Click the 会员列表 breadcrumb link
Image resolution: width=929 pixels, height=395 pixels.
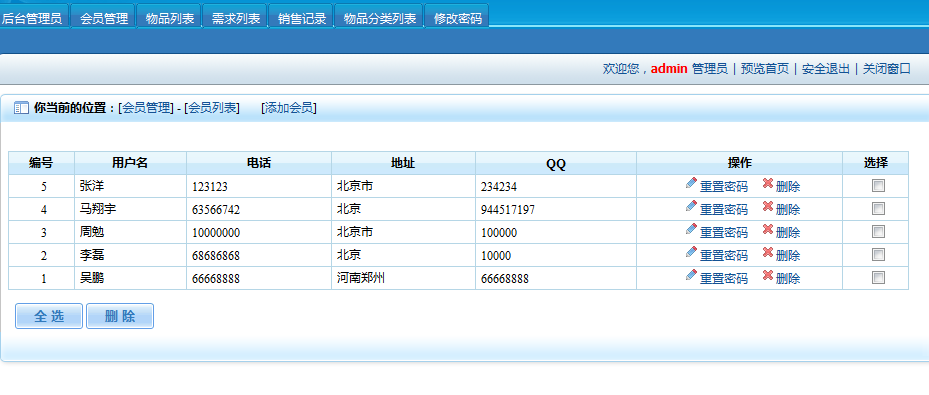click(x=212, y=108)
